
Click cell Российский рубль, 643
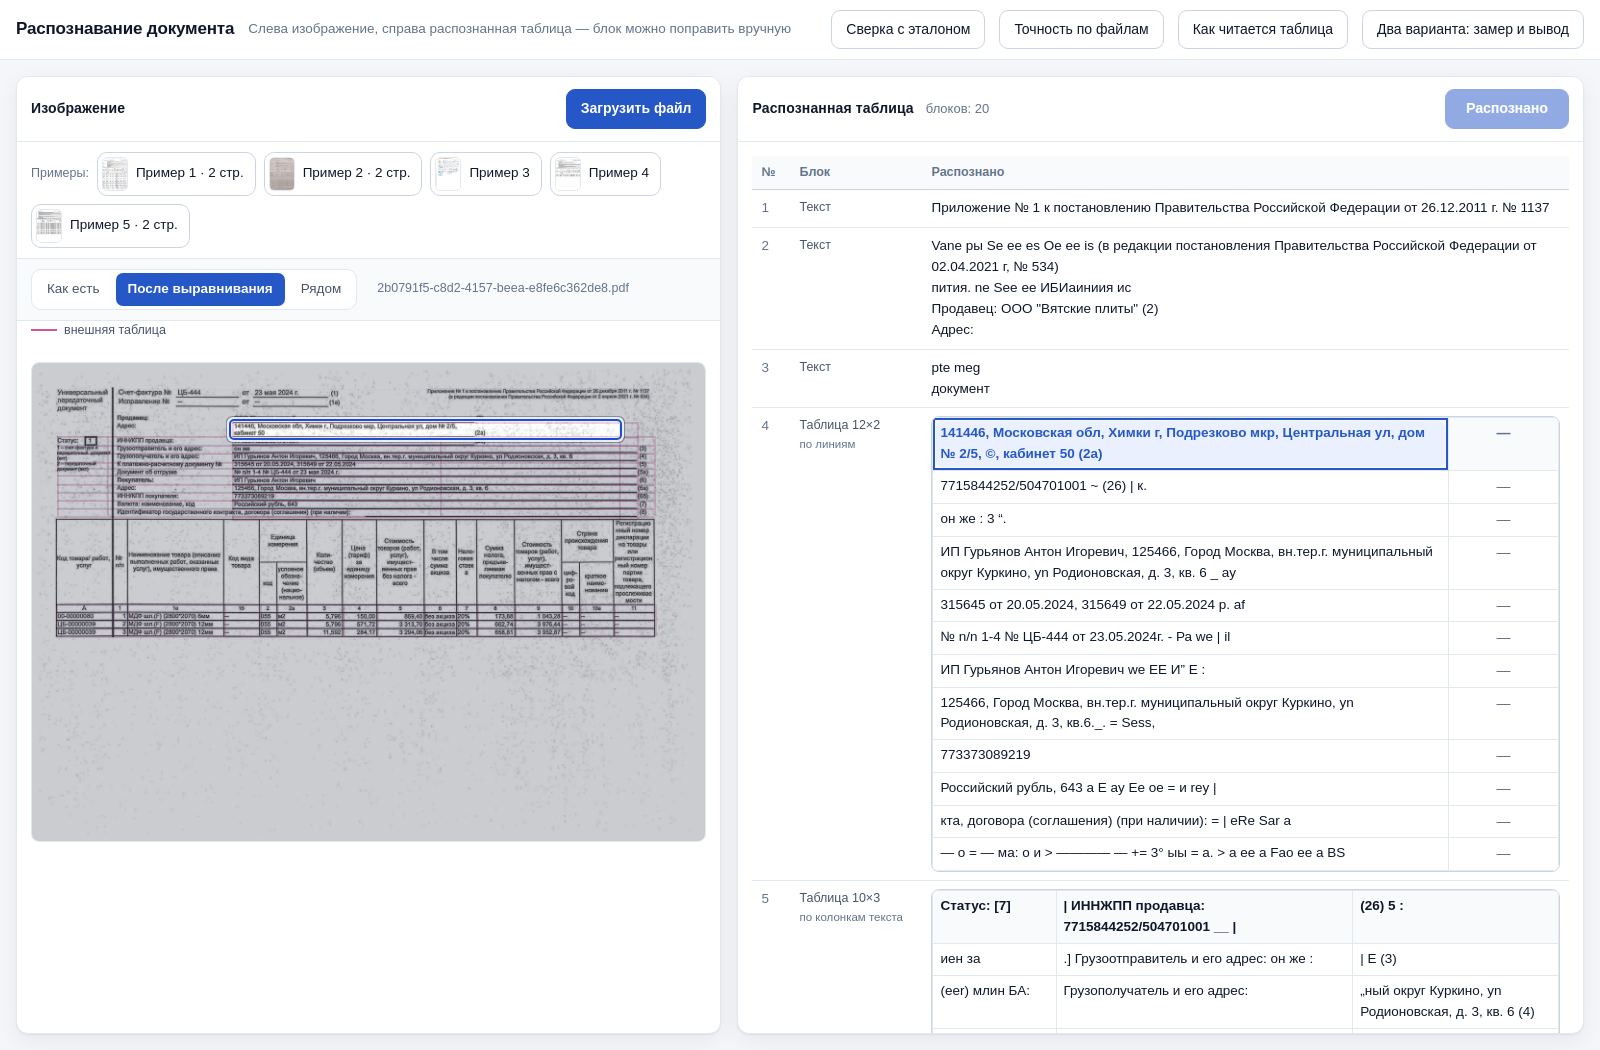[1190, 788]
